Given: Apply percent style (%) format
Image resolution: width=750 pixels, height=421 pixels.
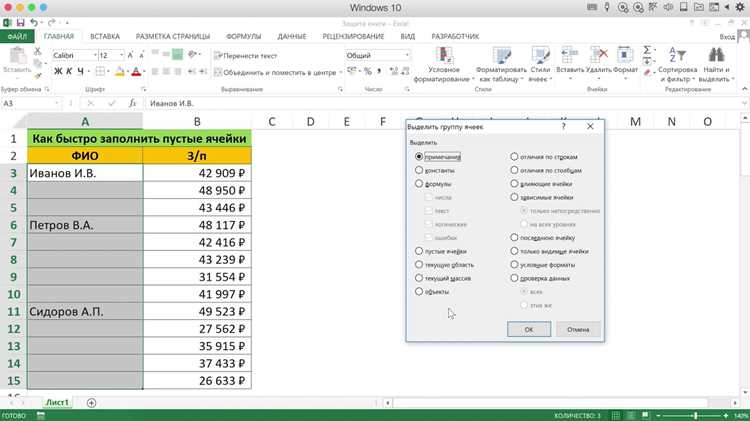Looking at the screenshot, I should (367, 71).
